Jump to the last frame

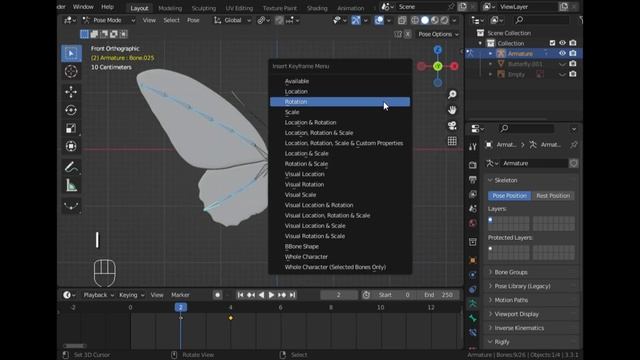tap(292, 295)
